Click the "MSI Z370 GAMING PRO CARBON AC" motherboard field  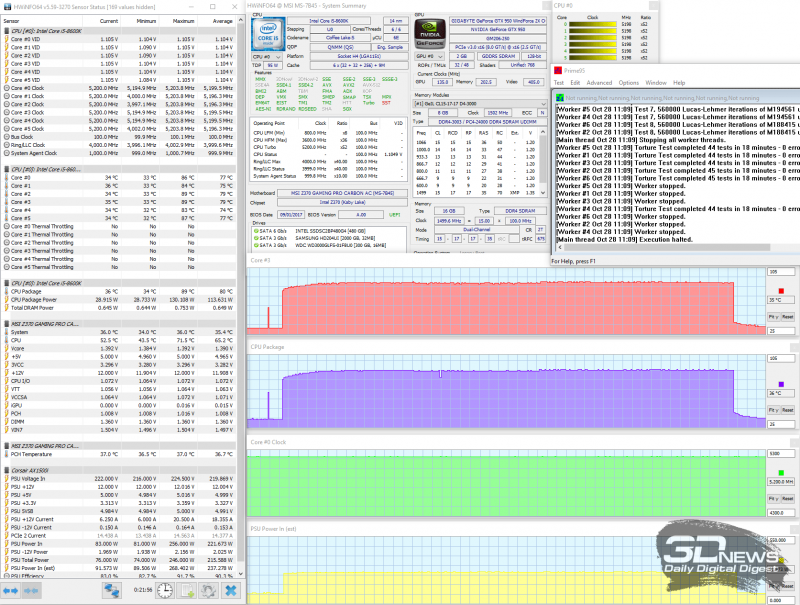pos(342,193)
